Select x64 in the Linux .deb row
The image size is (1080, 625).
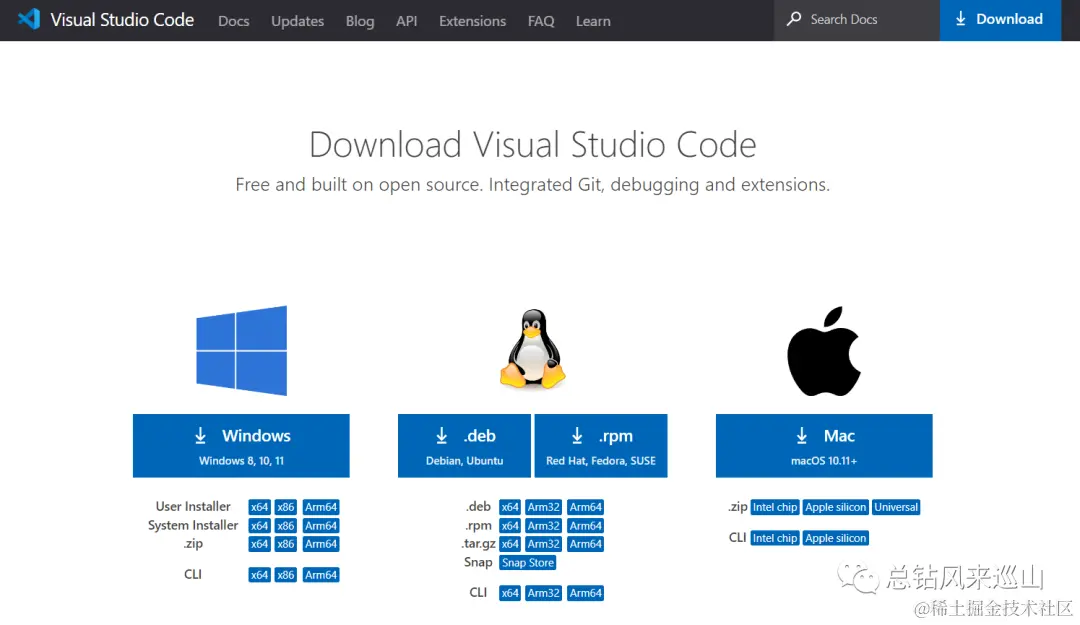pos(510,507)
